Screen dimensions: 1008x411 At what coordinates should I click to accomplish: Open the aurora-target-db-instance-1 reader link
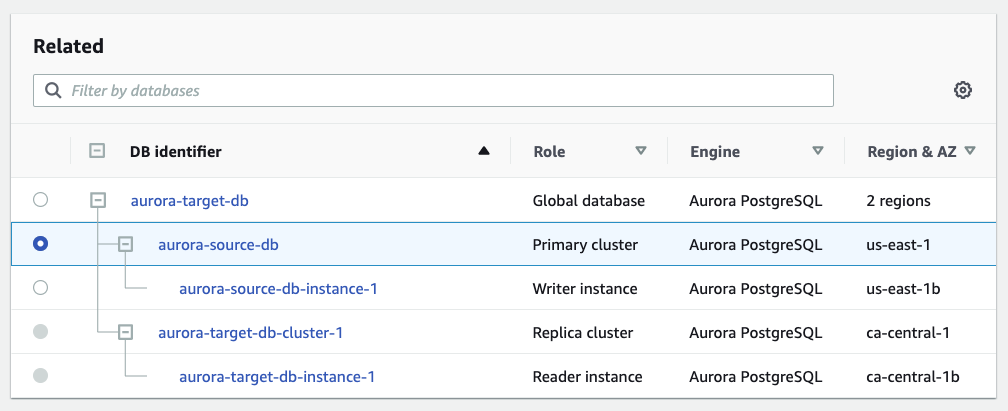coord(276,377)
